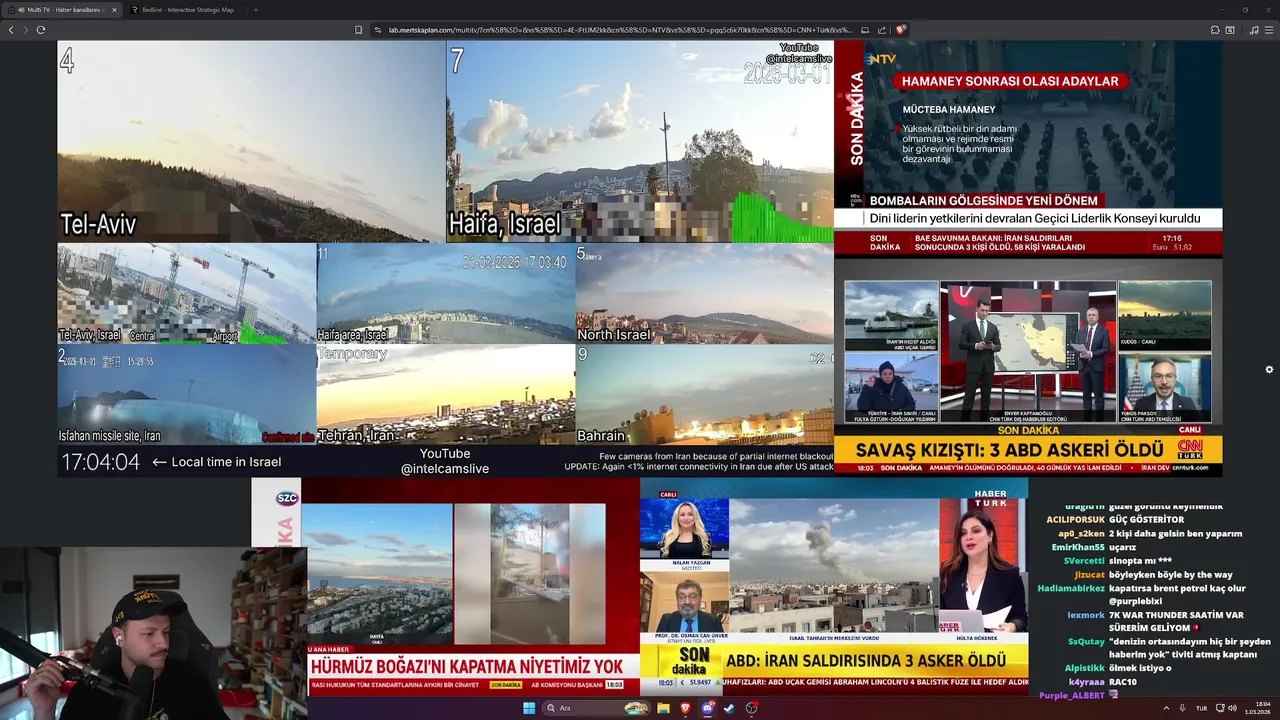This screenshot has width=1280, height=720.
Task: Click chat username EmirKhan55
Action: point(1079,547)
